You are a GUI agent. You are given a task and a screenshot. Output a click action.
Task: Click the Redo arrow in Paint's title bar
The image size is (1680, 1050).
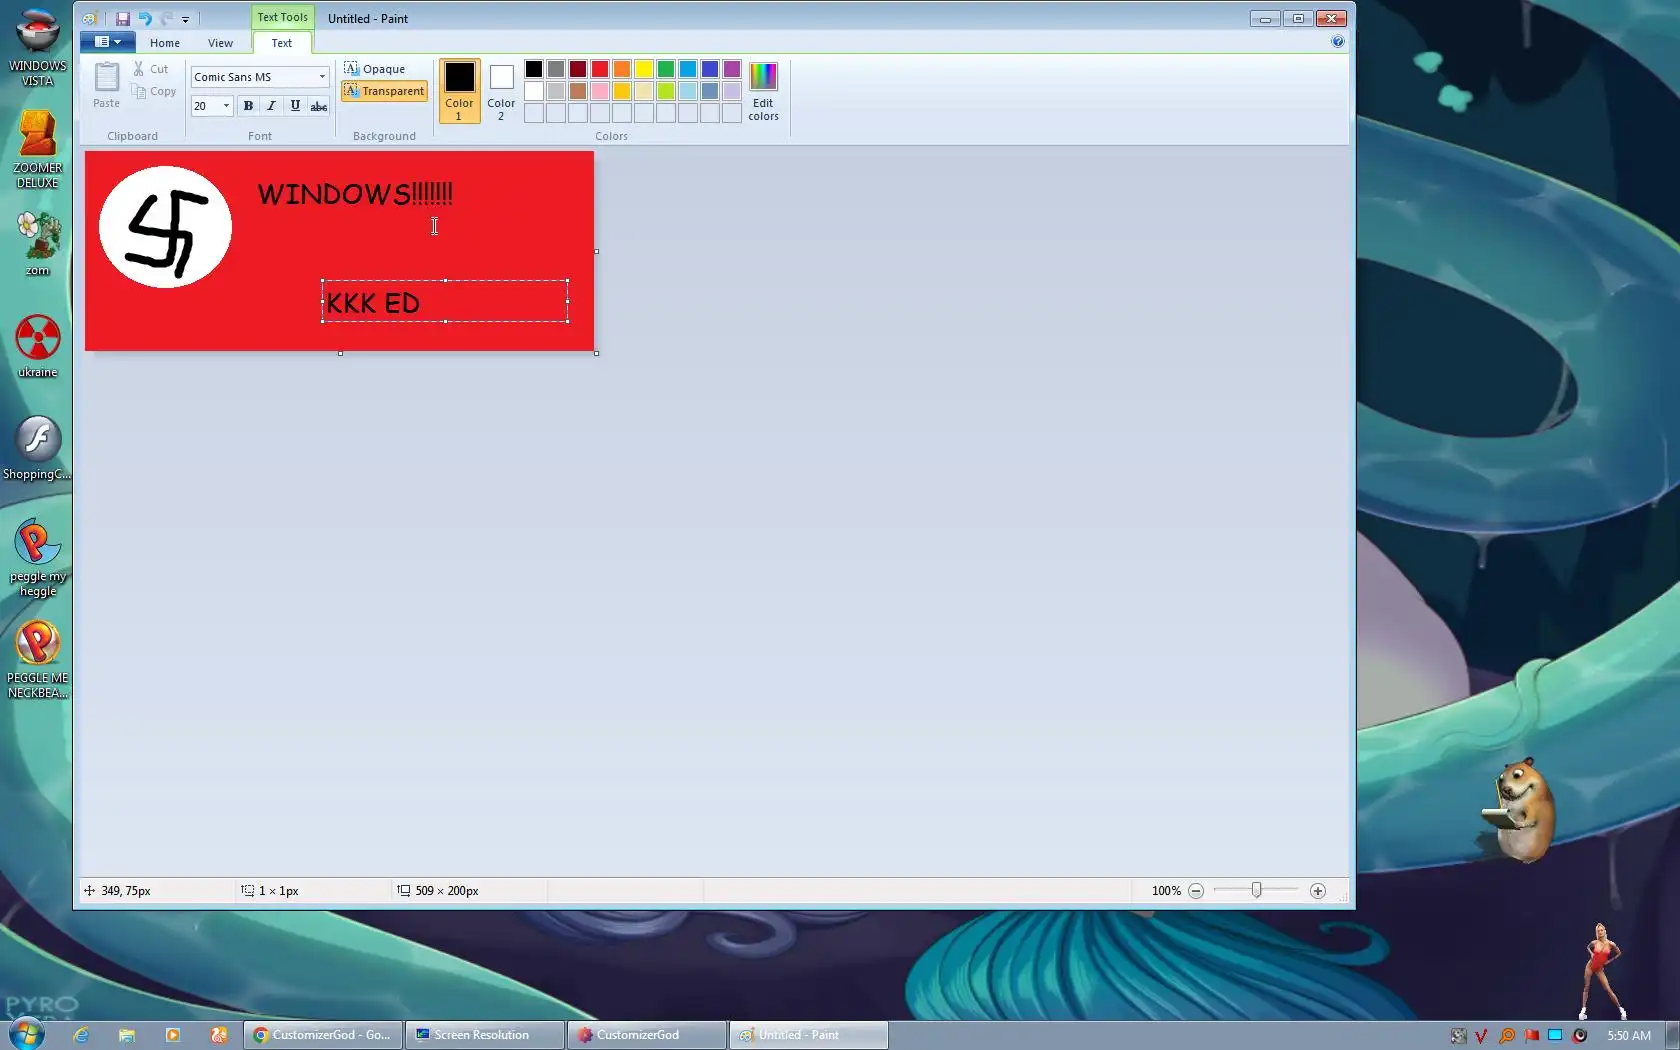click(x=166, y=18)
